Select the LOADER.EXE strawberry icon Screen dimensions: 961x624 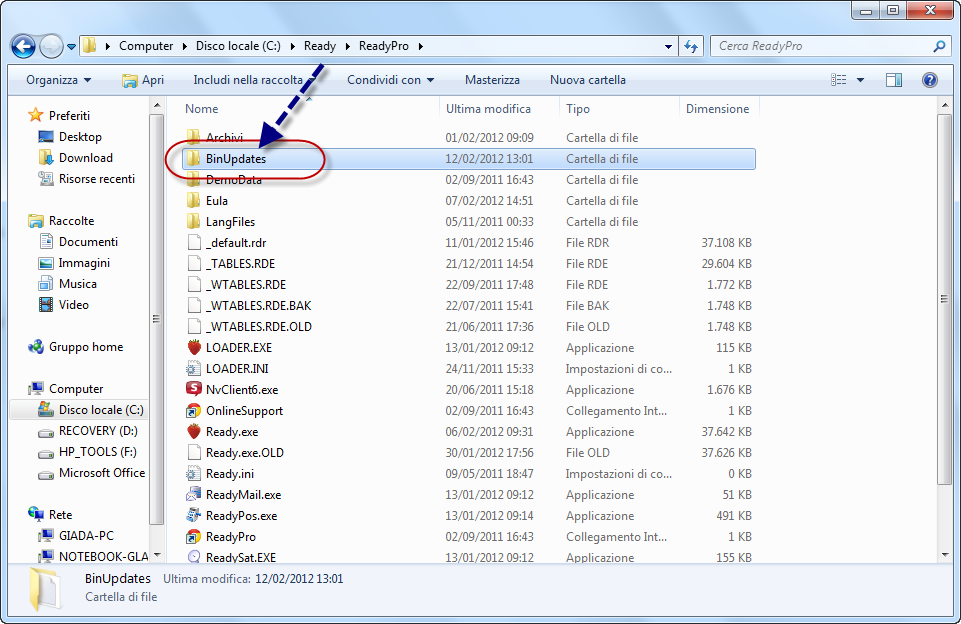click(194, 348)
